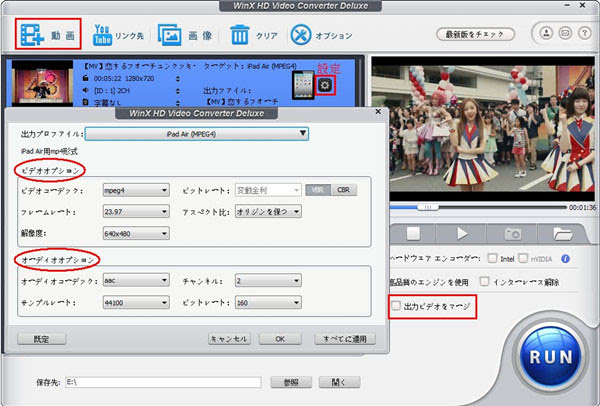Click the オーディオオプション section heading
The image size is (600, 406).
[x=57, y=260]
